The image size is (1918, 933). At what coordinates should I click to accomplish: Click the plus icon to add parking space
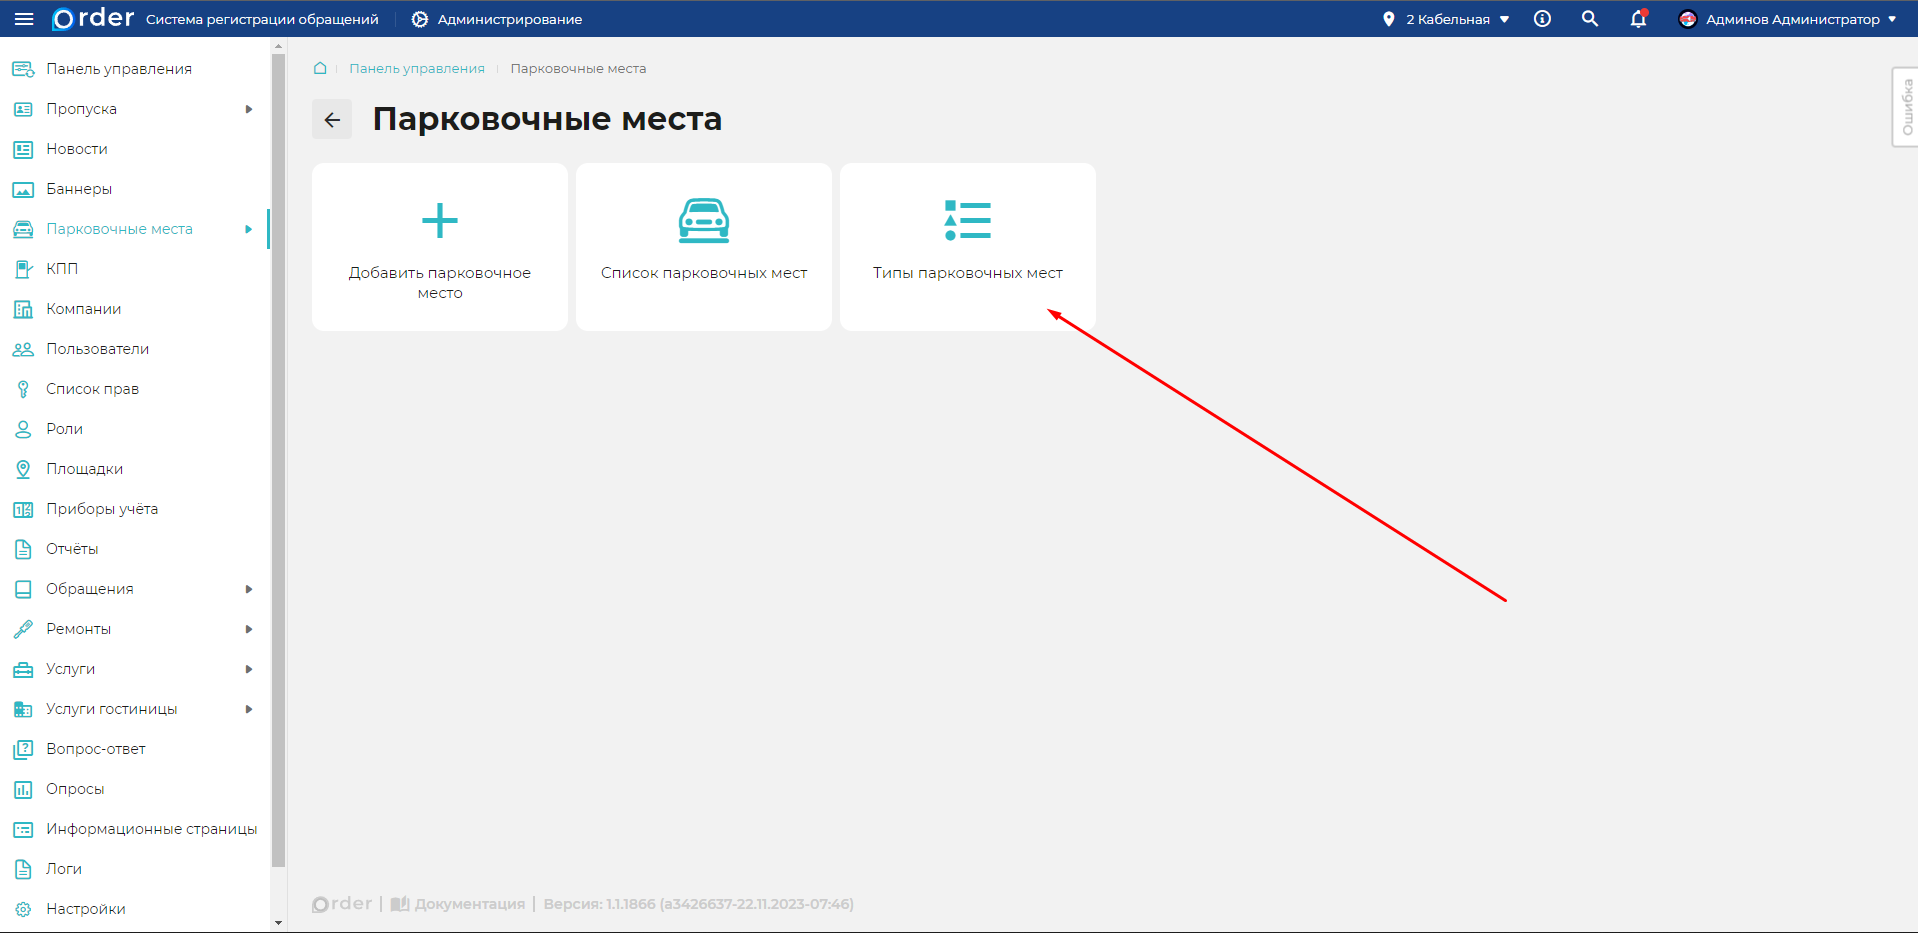(x=440, y=221)
